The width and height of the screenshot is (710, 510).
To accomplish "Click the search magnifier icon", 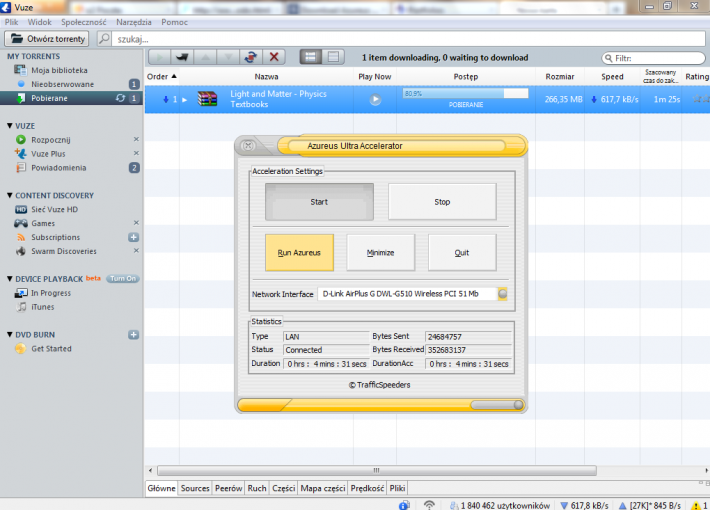I will click(x=104, y=39).
